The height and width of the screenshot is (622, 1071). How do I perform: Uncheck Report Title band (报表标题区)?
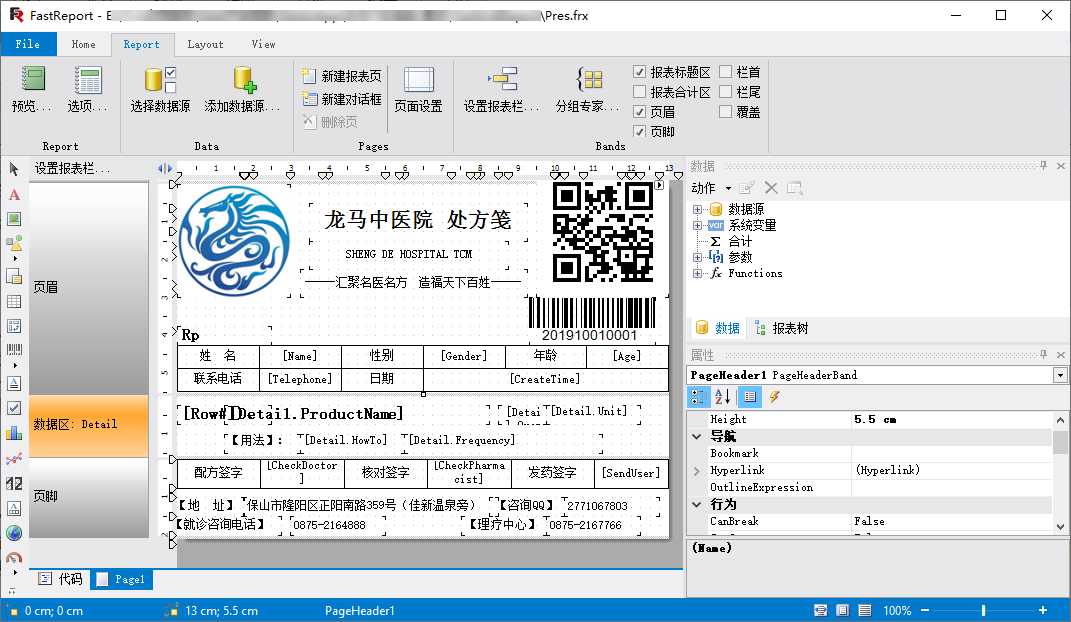tap(639, 72)
